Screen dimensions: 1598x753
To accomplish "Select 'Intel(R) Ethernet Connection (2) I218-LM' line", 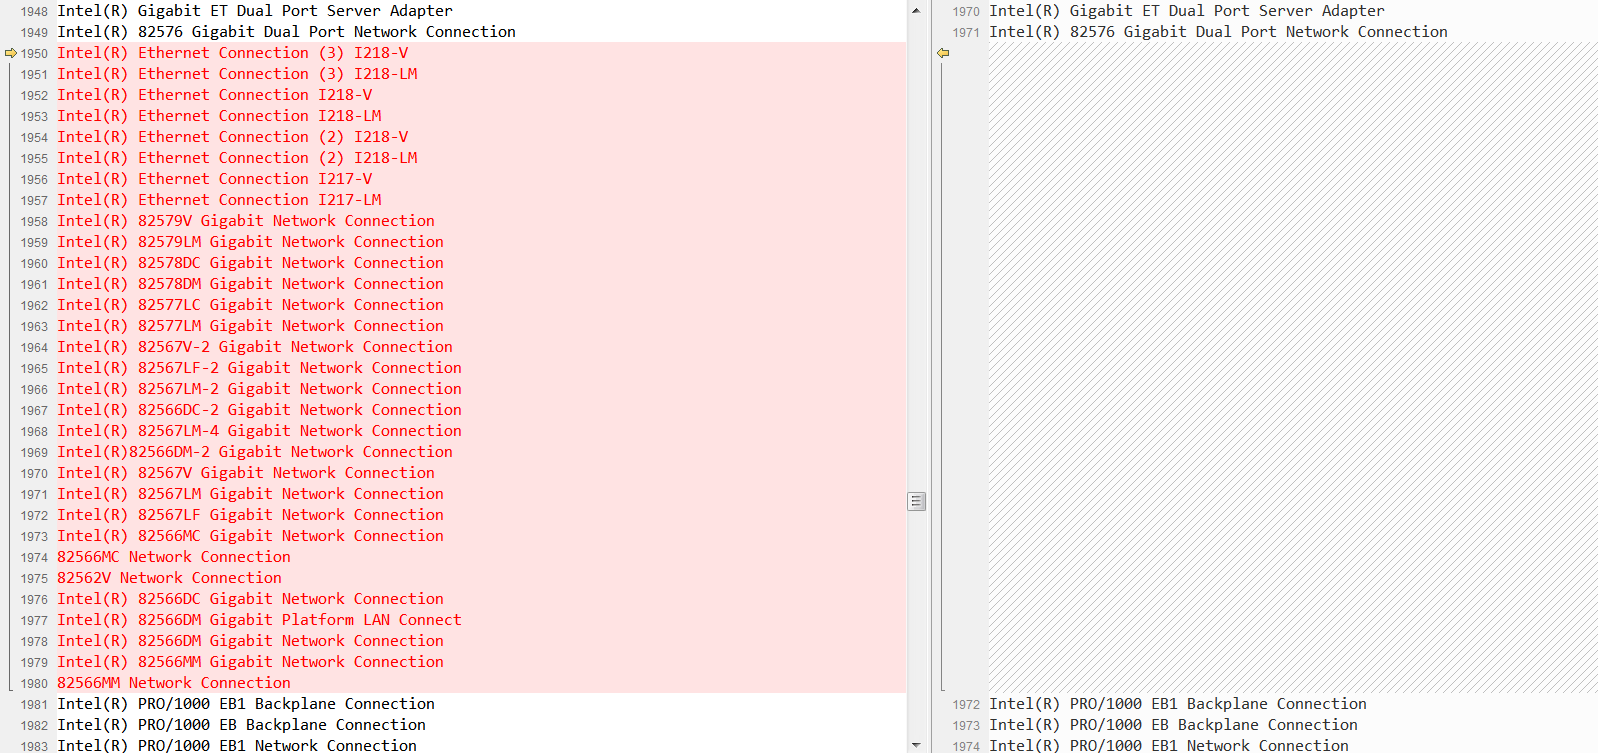I will [x=237, y=158].
